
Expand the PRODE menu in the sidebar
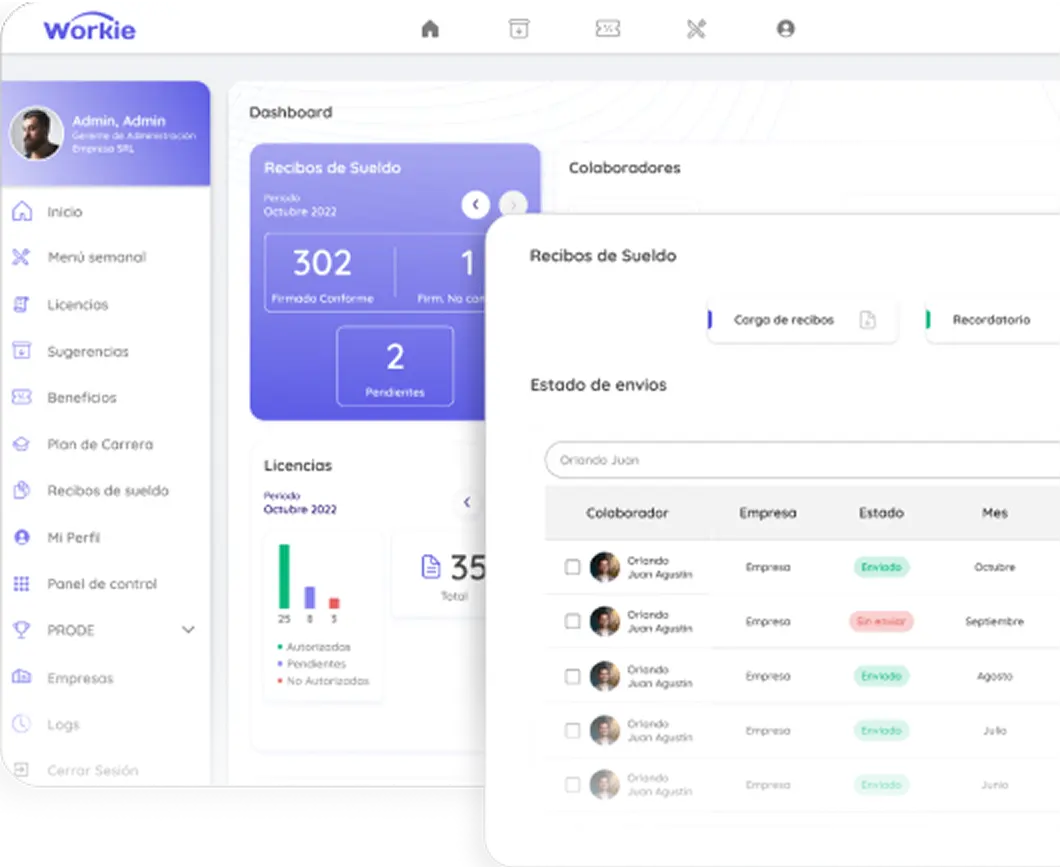click(x=187, y=630)
